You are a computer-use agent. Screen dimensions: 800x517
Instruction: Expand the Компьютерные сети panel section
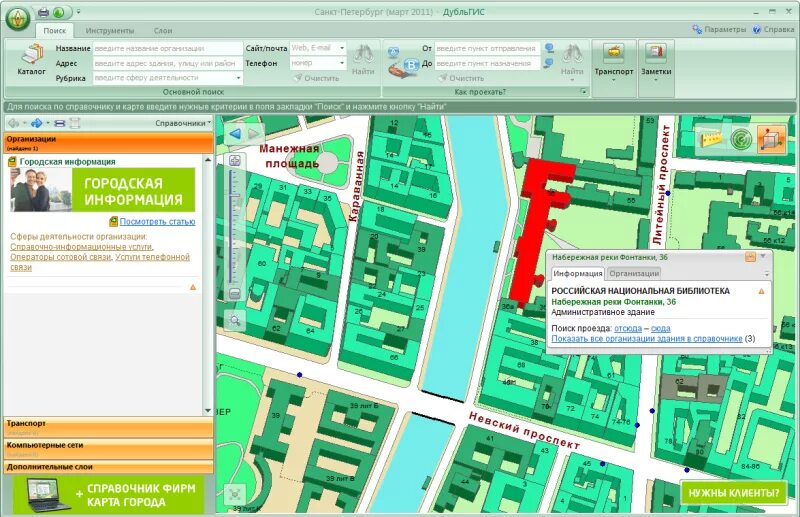pos(108,450)
